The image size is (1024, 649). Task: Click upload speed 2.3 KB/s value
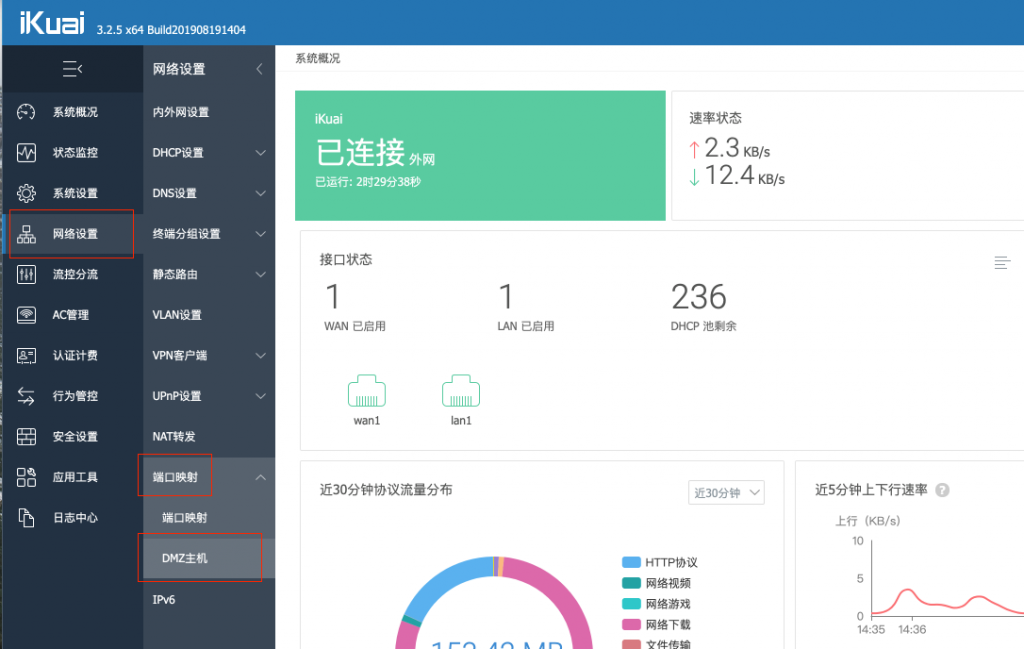coord(737,148)
